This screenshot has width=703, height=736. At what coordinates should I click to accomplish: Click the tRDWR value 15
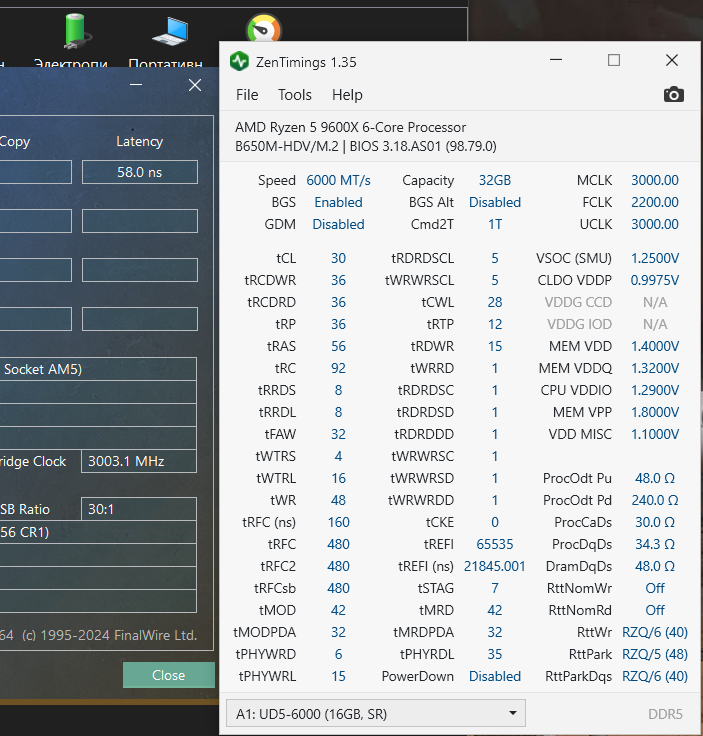click(x=495, y=346)
